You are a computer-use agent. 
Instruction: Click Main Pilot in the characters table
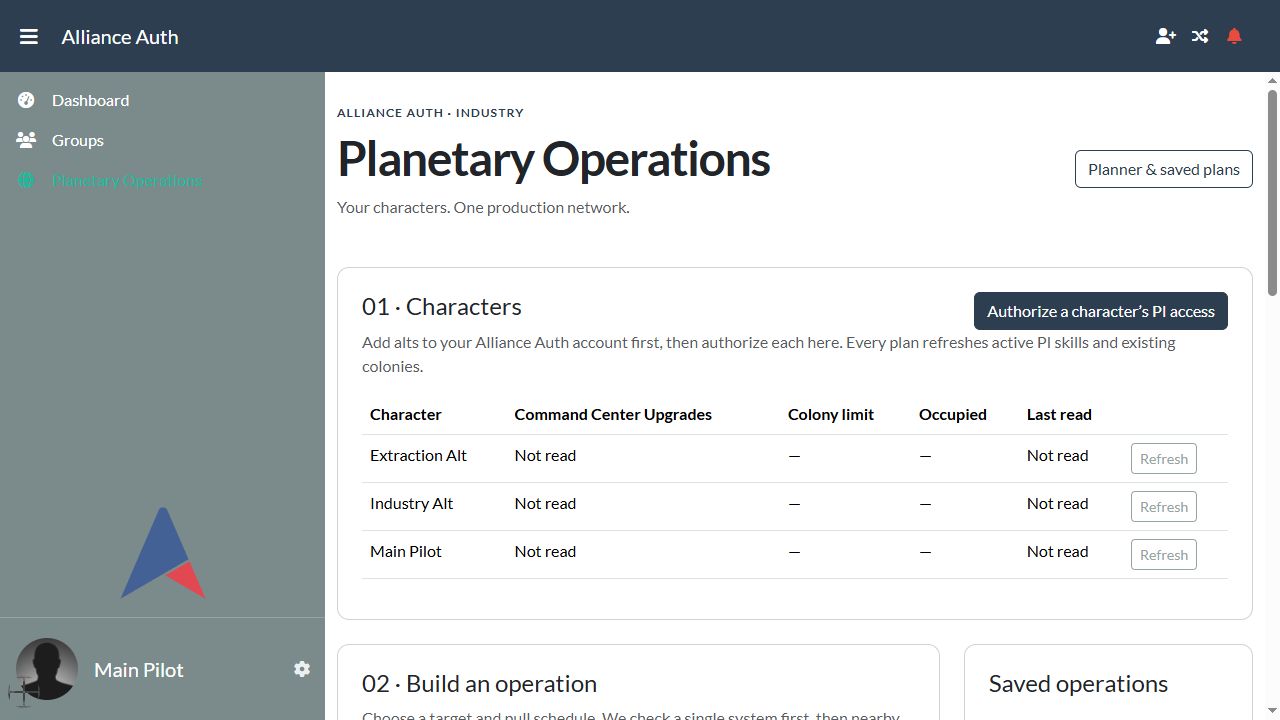(405, 551)
